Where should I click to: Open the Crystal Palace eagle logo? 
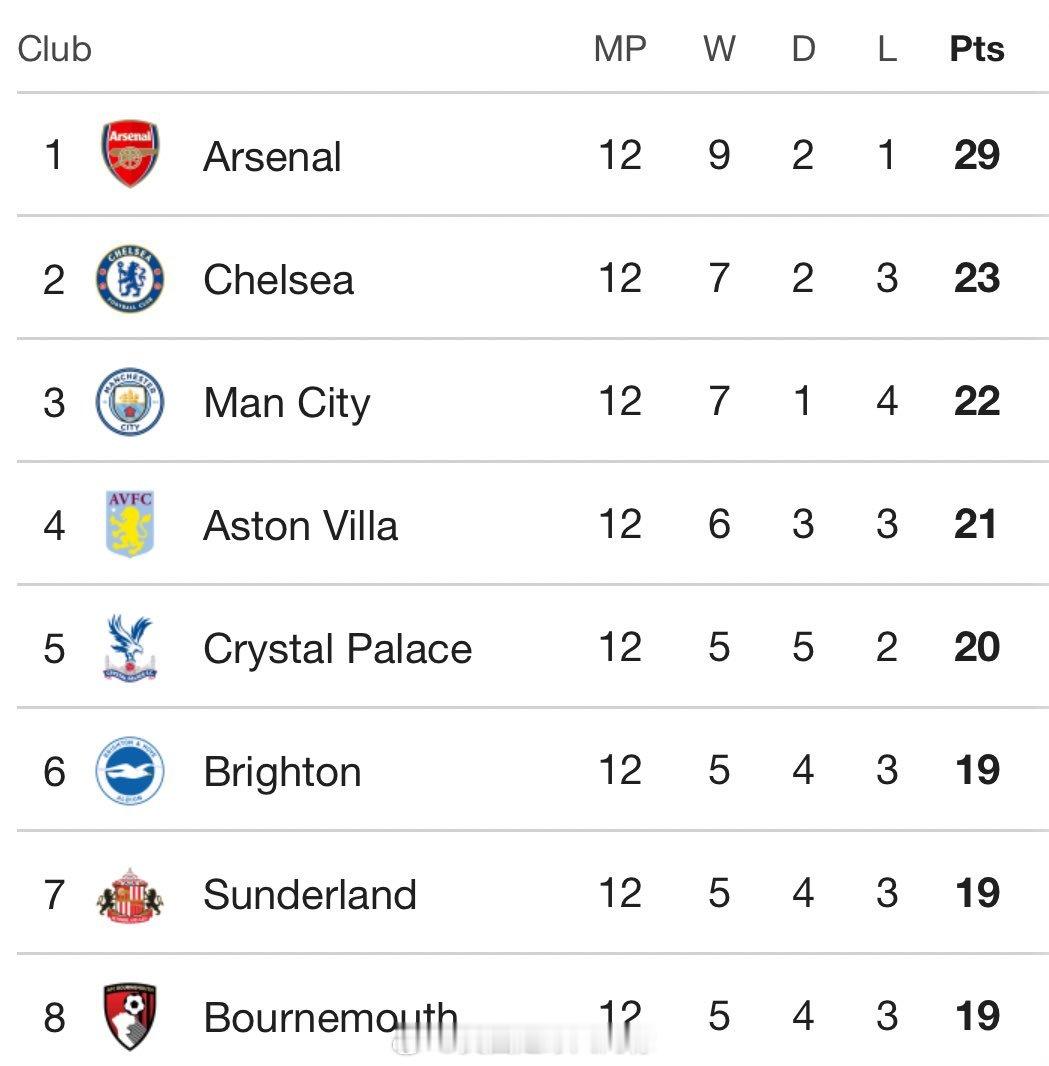coord(130,648)
